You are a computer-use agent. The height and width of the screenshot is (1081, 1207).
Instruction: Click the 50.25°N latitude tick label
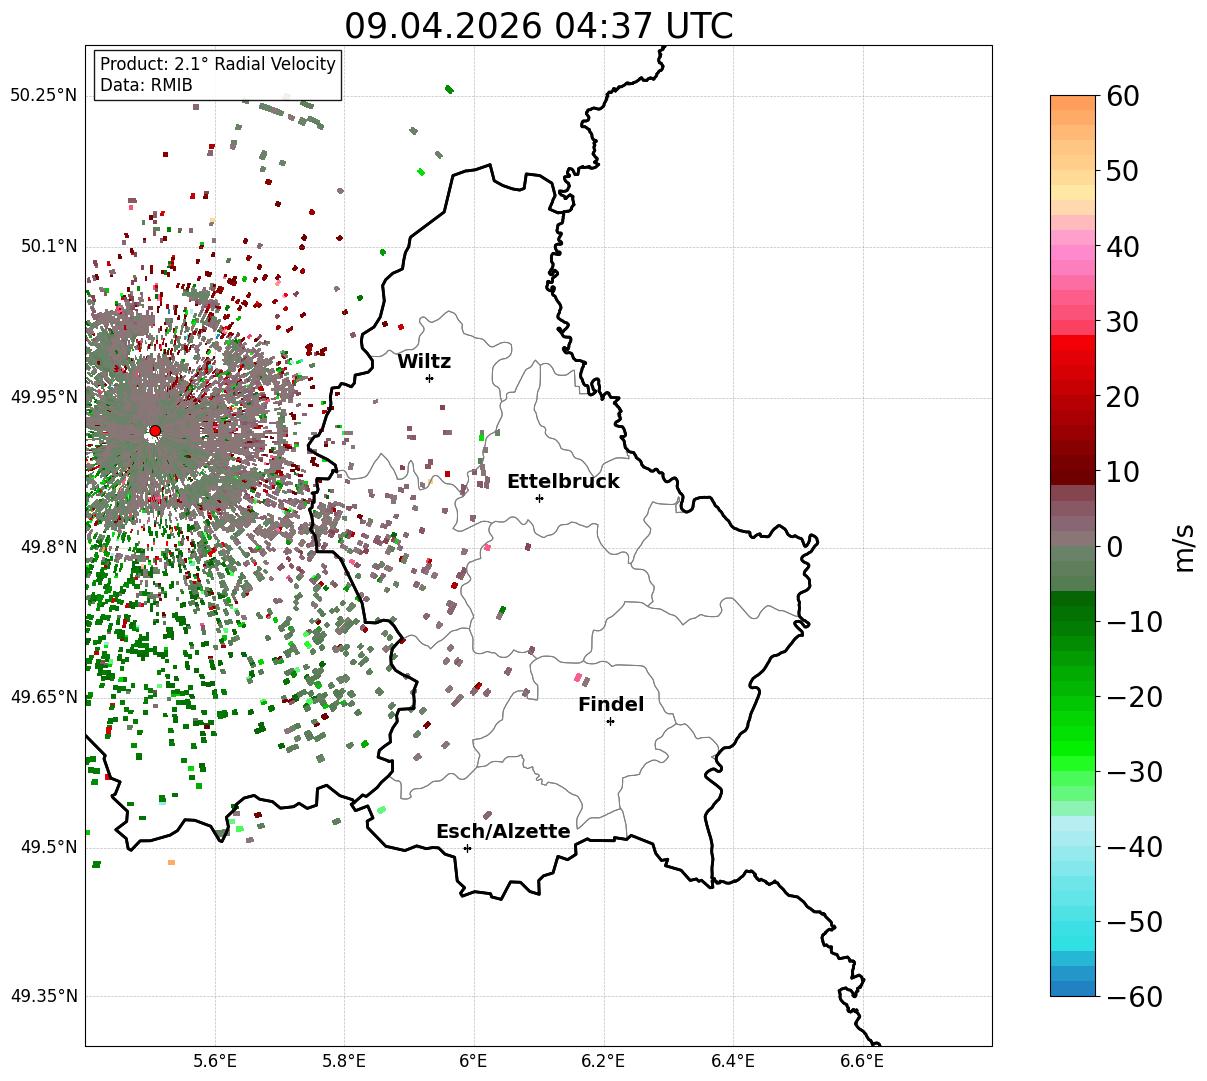pyautogui.click(x=43, y=95)
